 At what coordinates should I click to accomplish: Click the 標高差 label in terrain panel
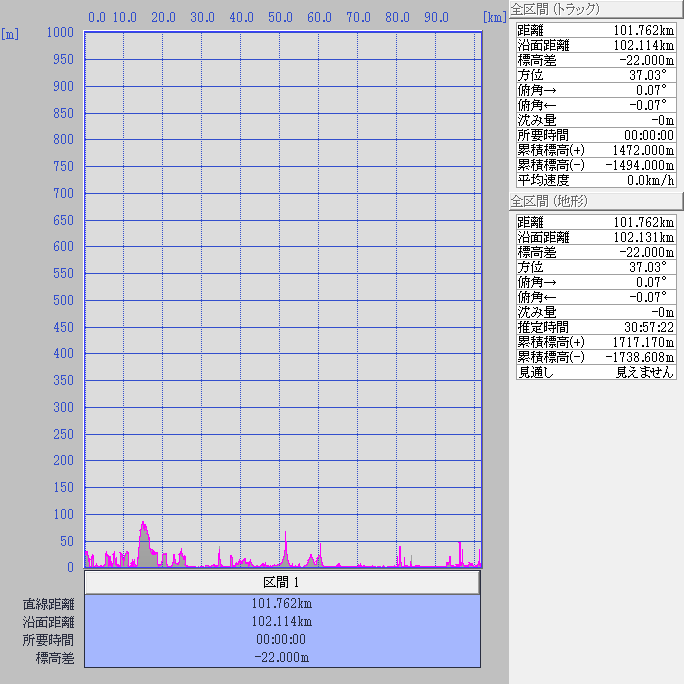point(537,253)
